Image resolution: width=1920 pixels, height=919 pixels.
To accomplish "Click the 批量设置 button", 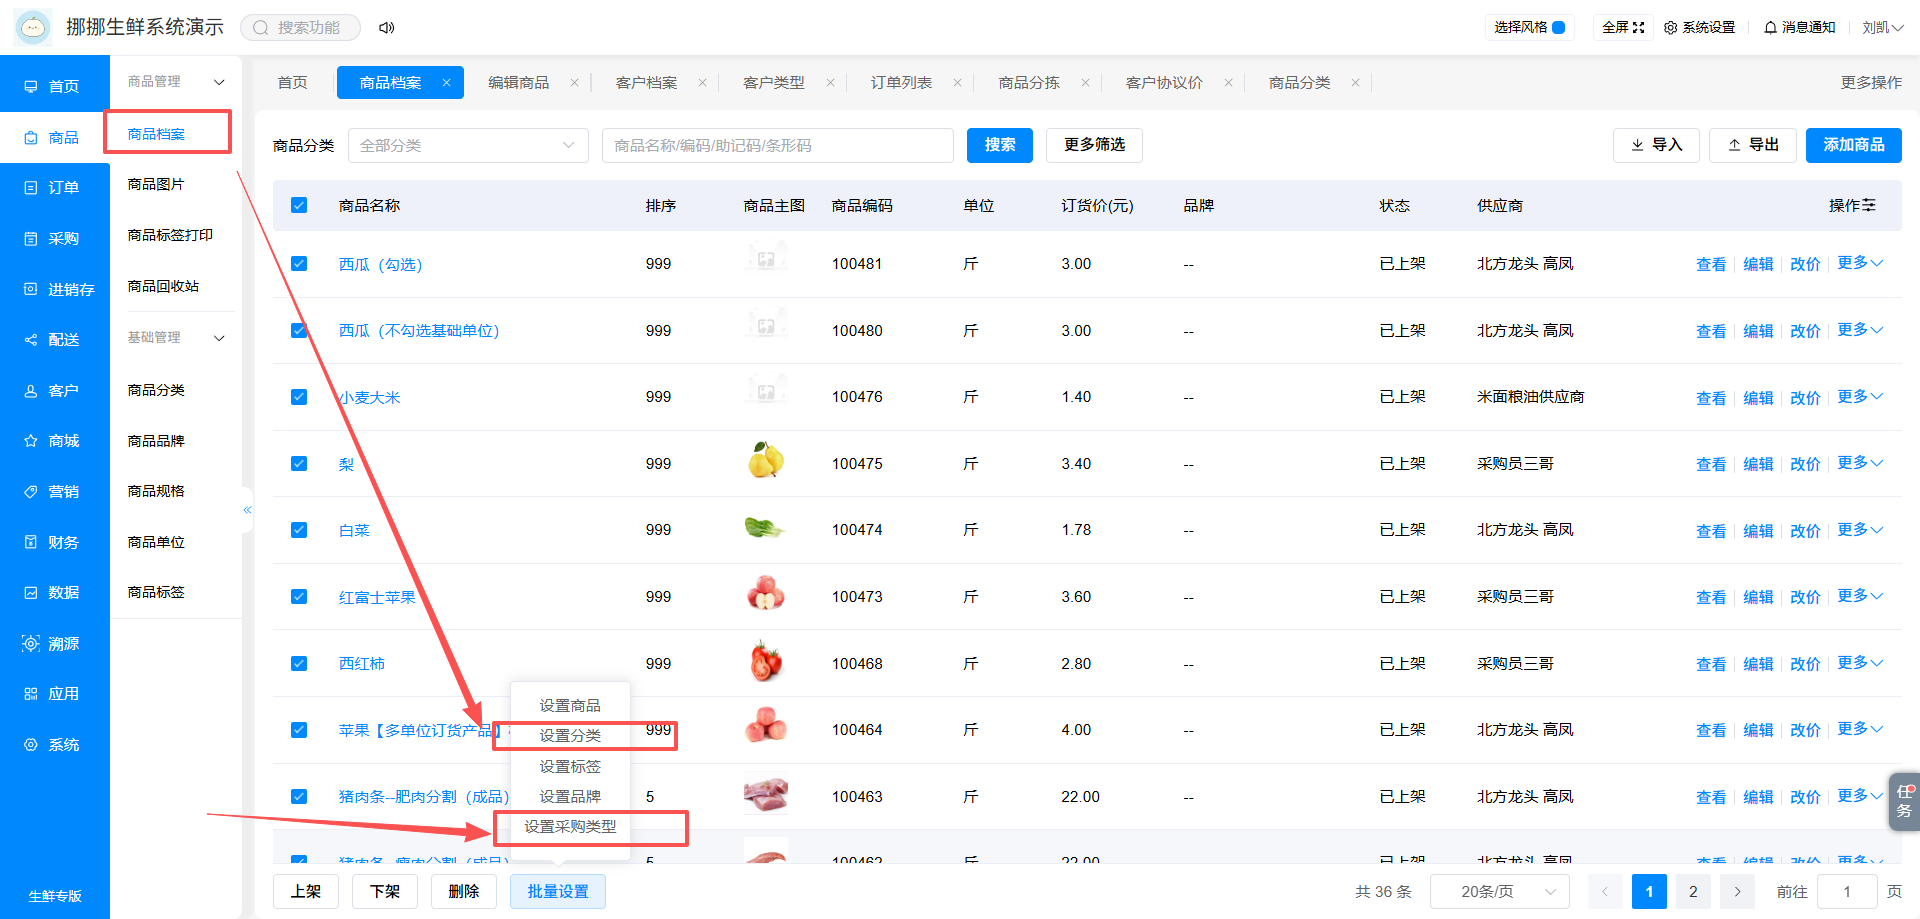I will pyautogui.click(x=558, y=892).
